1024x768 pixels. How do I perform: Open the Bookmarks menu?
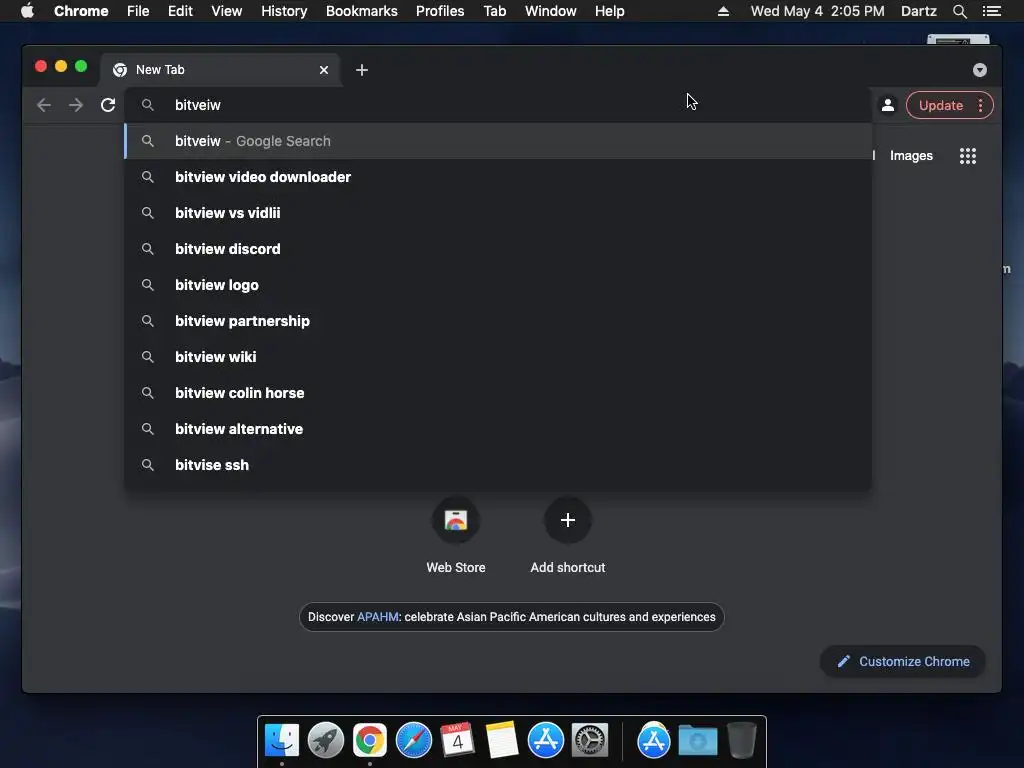(x=362, y=11)
